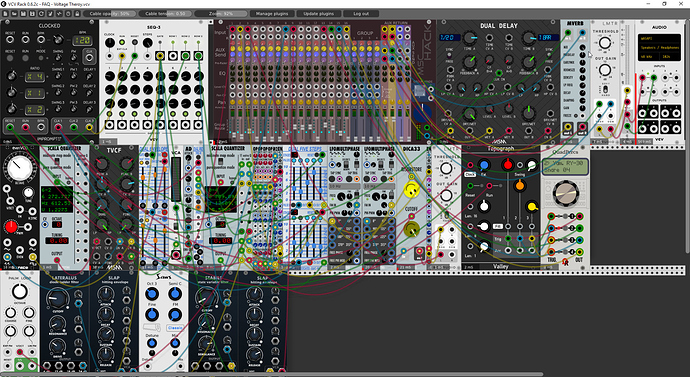Click Audio module input 1 jack
This screenshot has height=377, width=690.
pyautogui.click(x=642, y=78)
